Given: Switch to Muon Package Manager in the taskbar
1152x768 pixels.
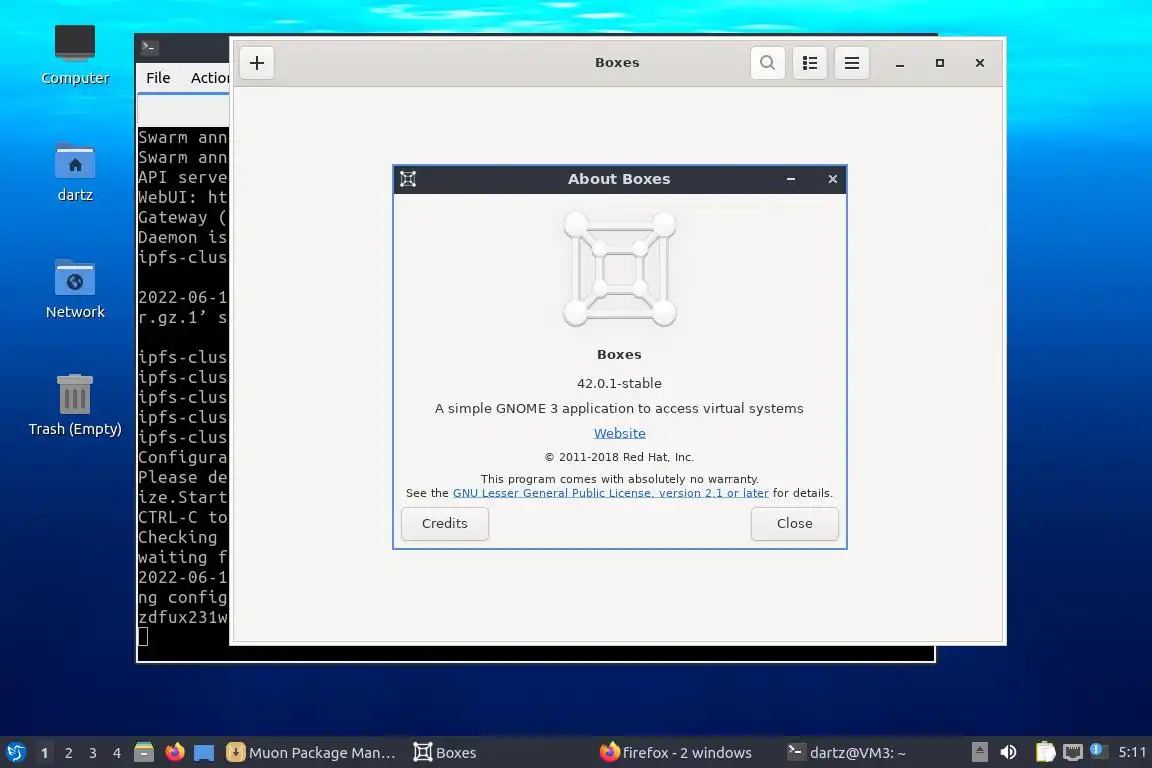Looking at the screenshot, I should click(x=312, y=753).
